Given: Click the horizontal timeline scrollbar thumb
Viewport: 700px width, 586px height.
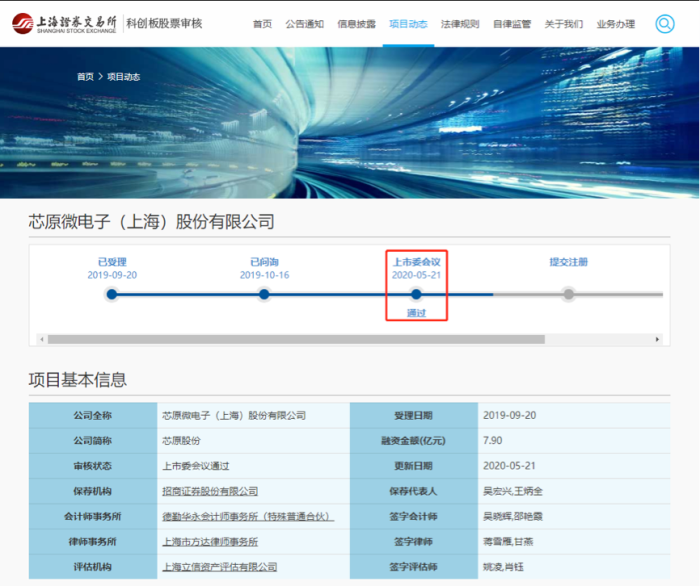Looking at the screenshot, I should (296, 339).
